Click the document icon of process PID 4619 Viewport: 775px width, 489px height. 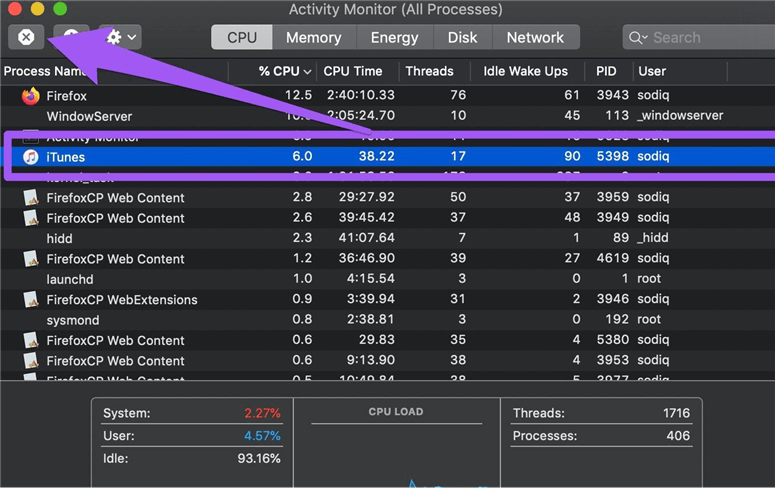click(x=31, y=259)
